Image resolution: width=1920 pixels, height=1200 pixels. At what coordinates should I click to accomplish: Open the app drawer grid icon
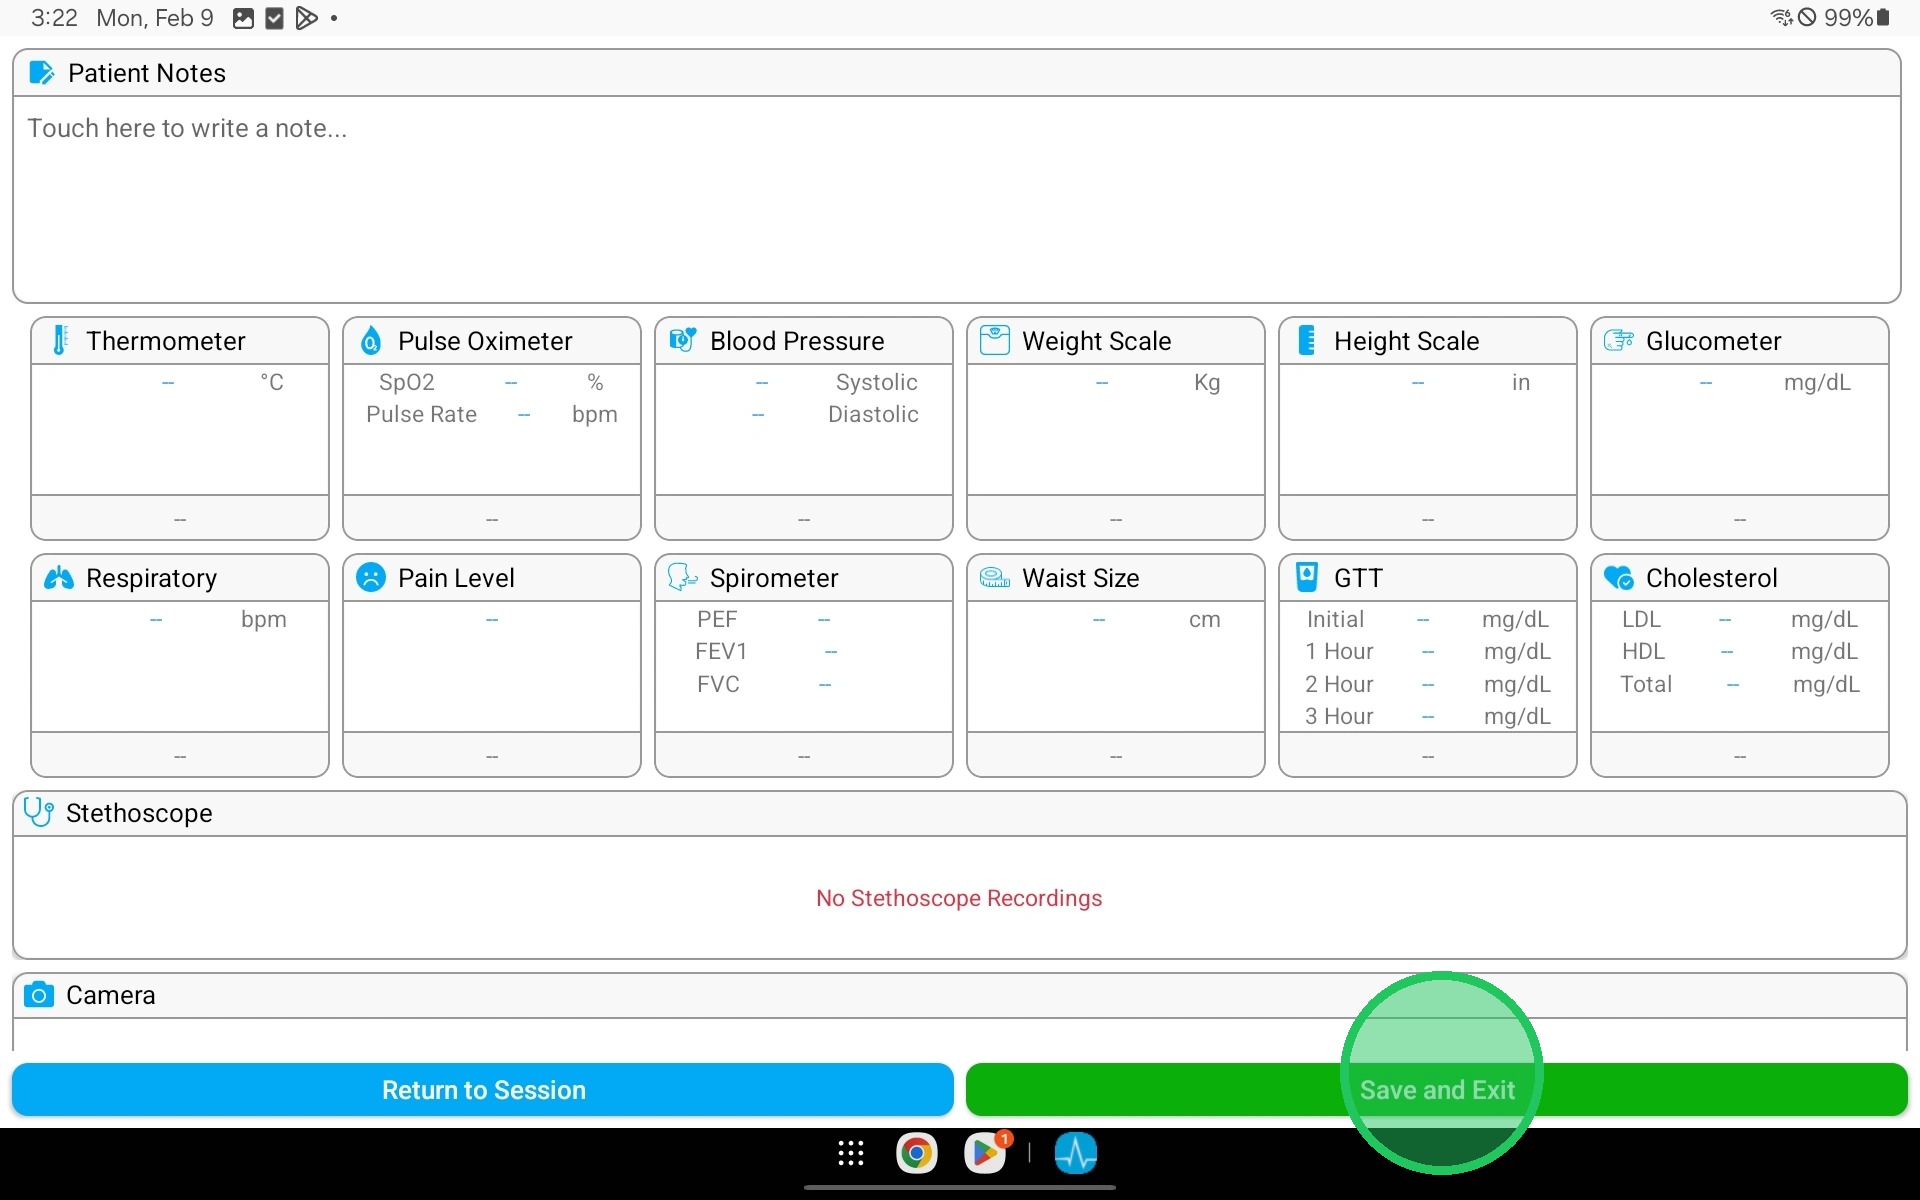point(851,1153)
